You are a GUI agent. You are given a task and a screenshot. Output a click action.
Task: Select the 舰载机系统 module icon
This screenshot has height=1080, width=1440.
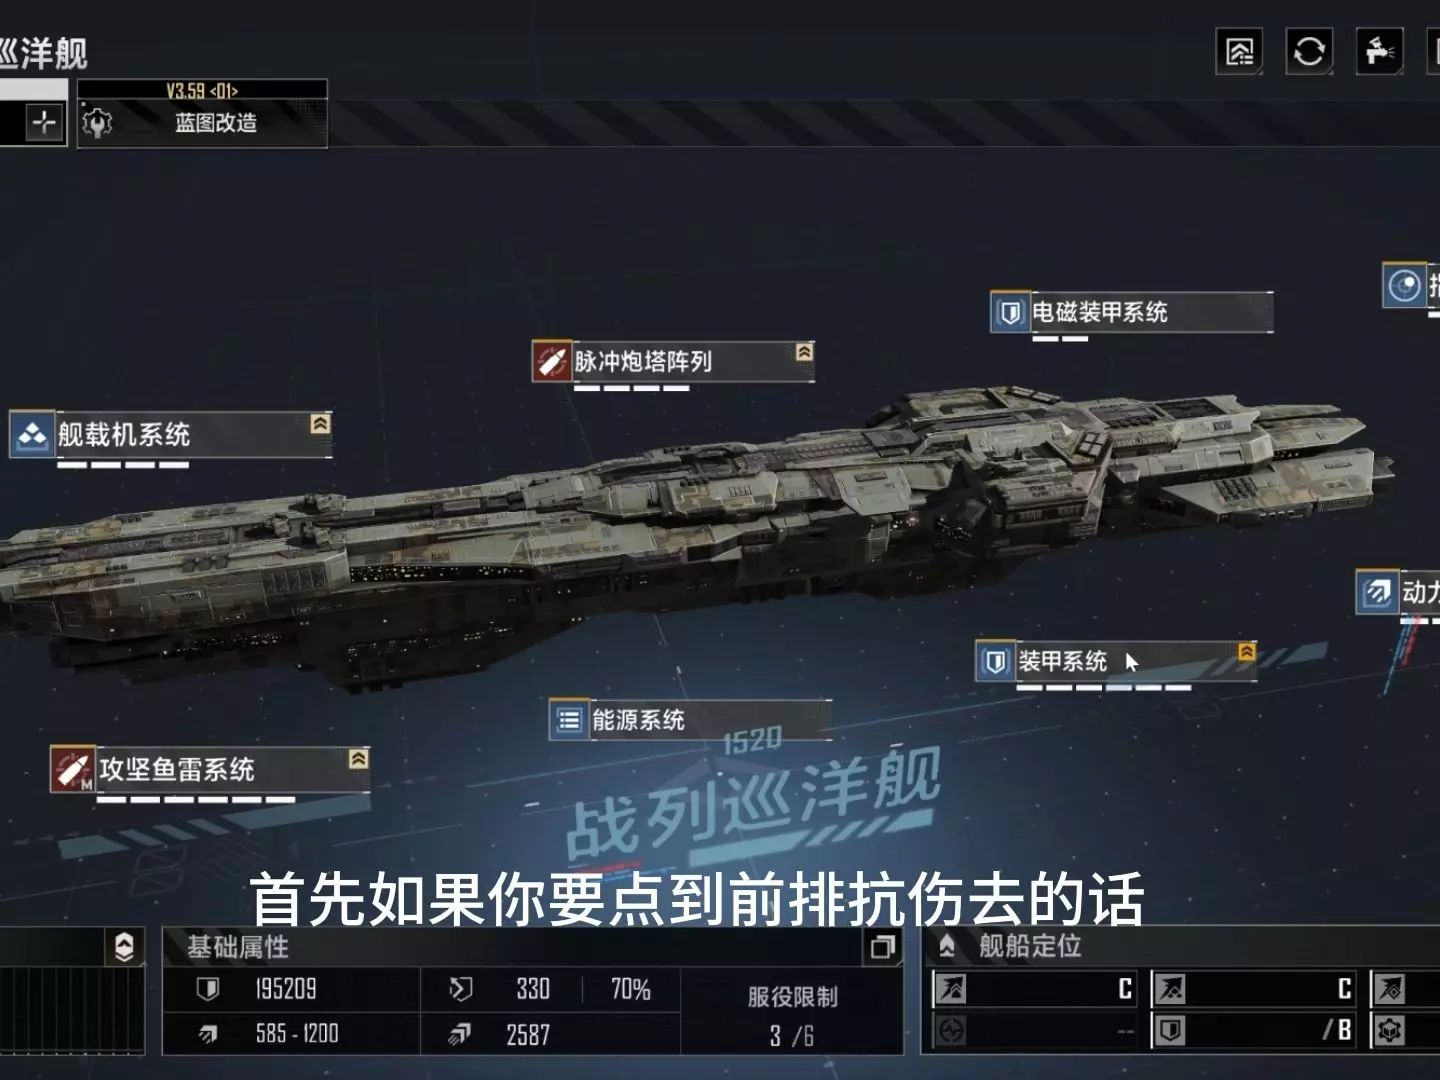tap(32, 435)
